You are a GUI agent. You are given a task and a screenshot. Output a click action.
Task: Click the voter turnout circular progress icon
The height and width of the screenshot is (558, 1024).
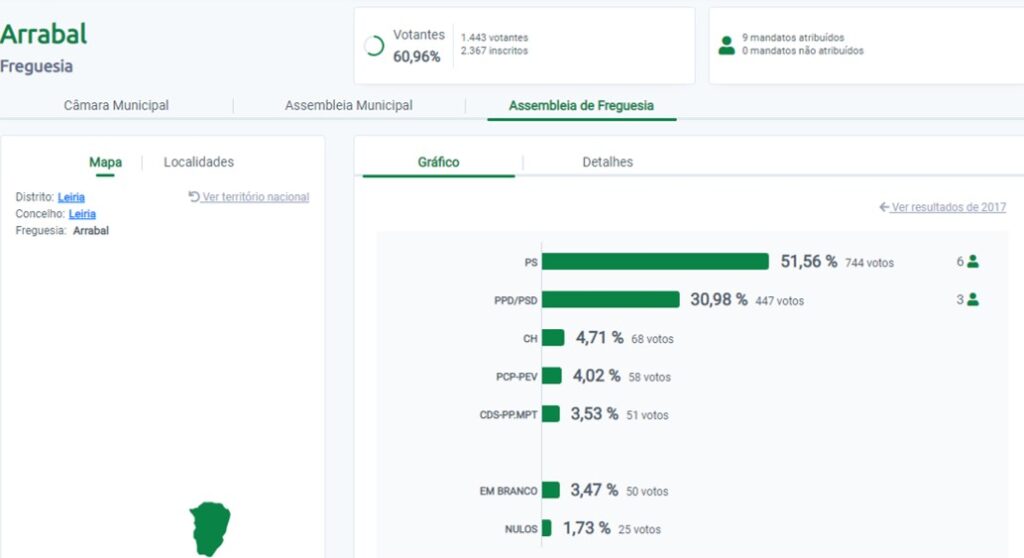(x=375, y=46)
